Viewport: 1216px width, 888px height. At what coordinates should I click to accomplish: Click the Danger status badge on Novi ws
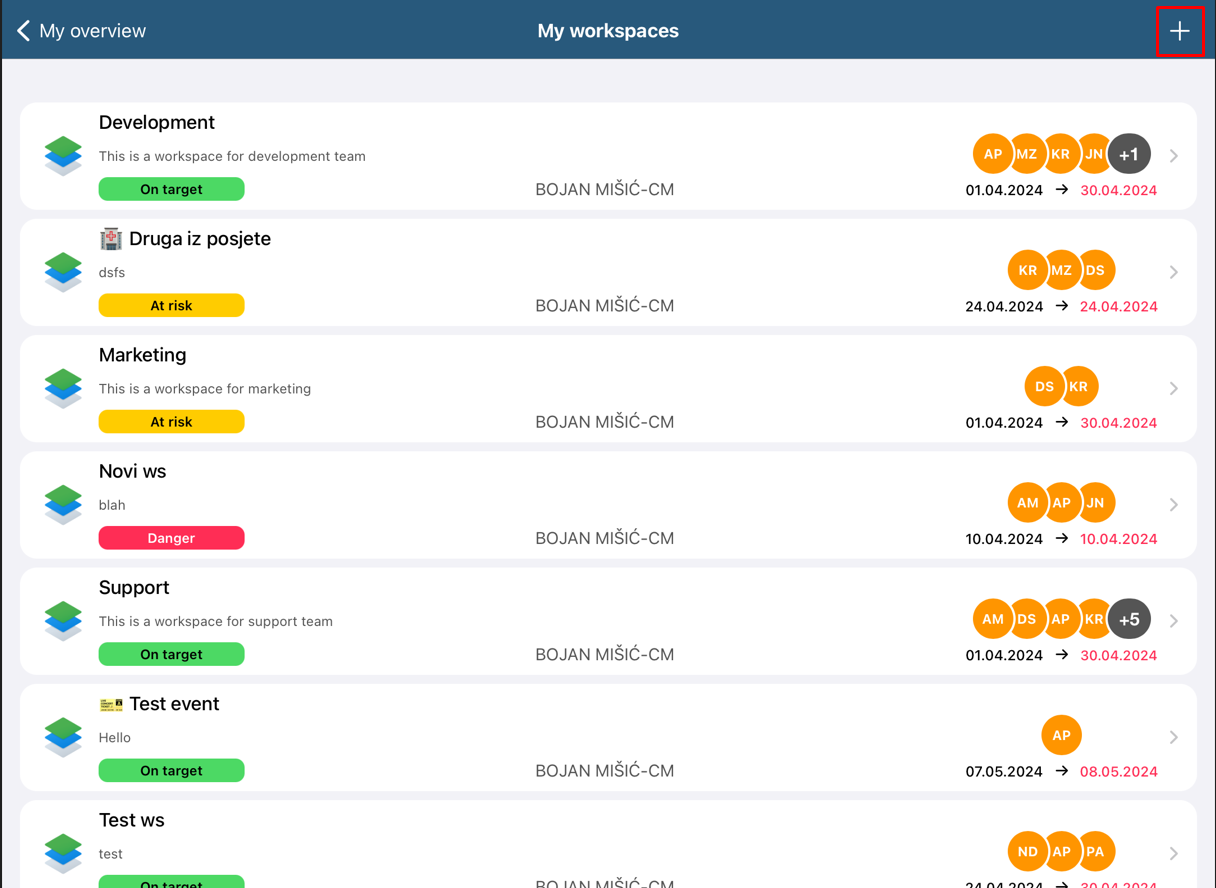[x=171, y=538]
